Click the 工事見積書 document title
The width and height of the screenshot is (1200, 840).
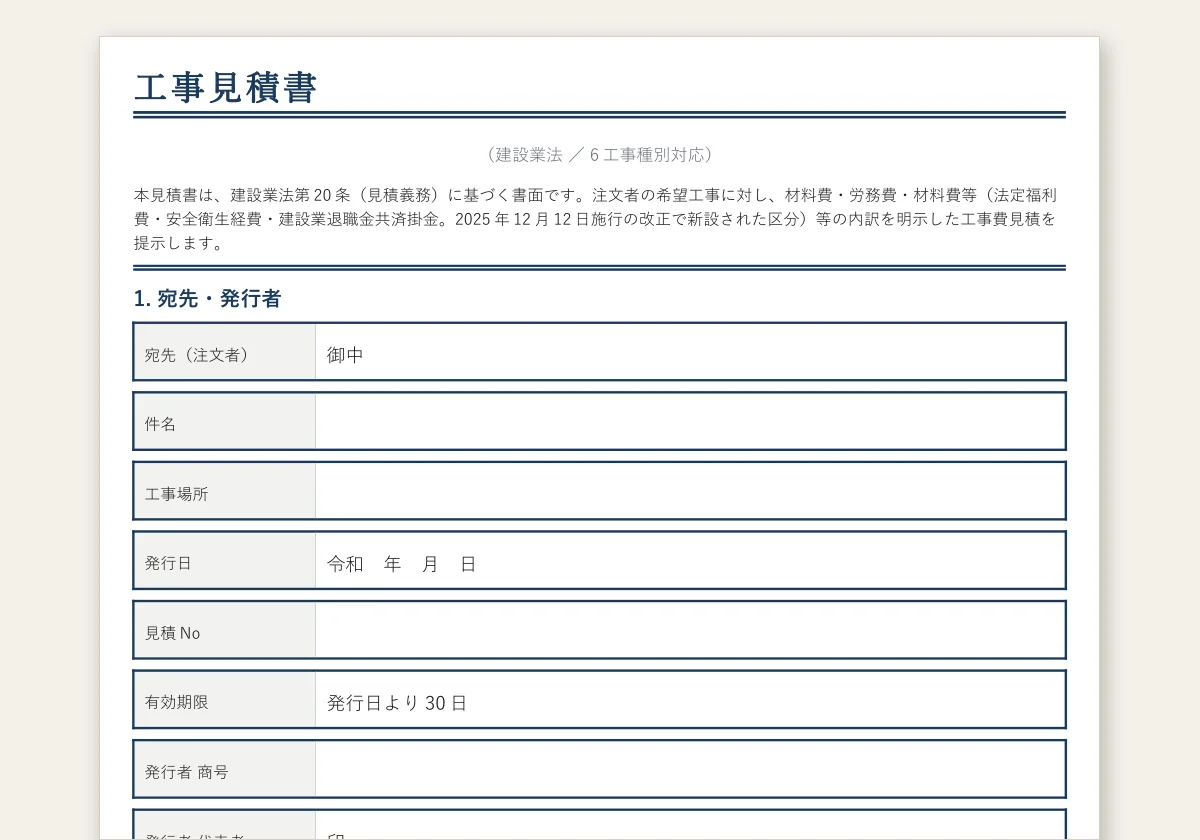226,88
